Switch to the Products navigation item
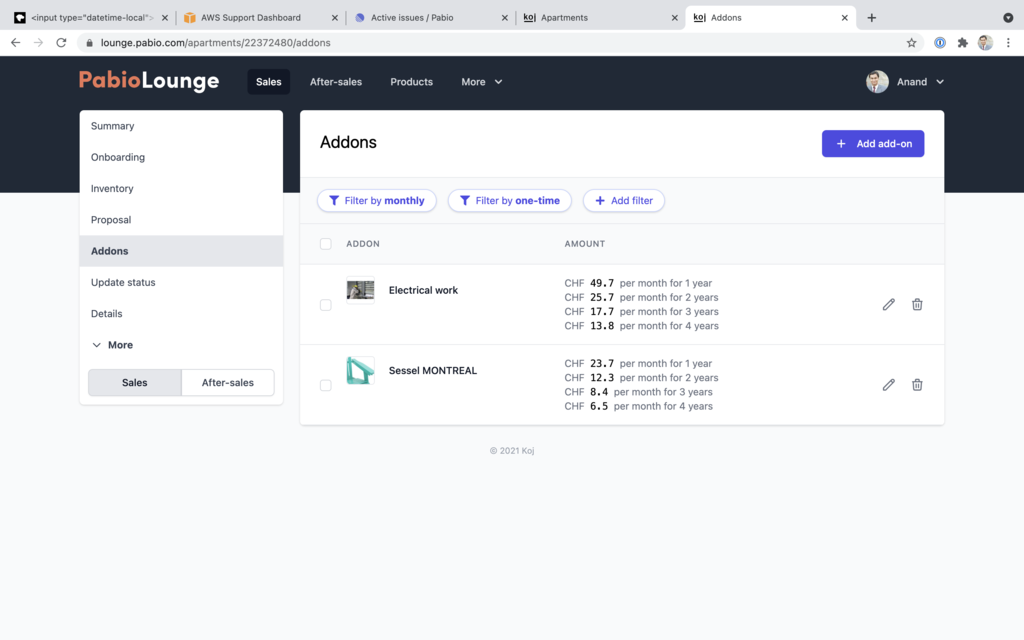1024x640 pixels. (411, 81)
